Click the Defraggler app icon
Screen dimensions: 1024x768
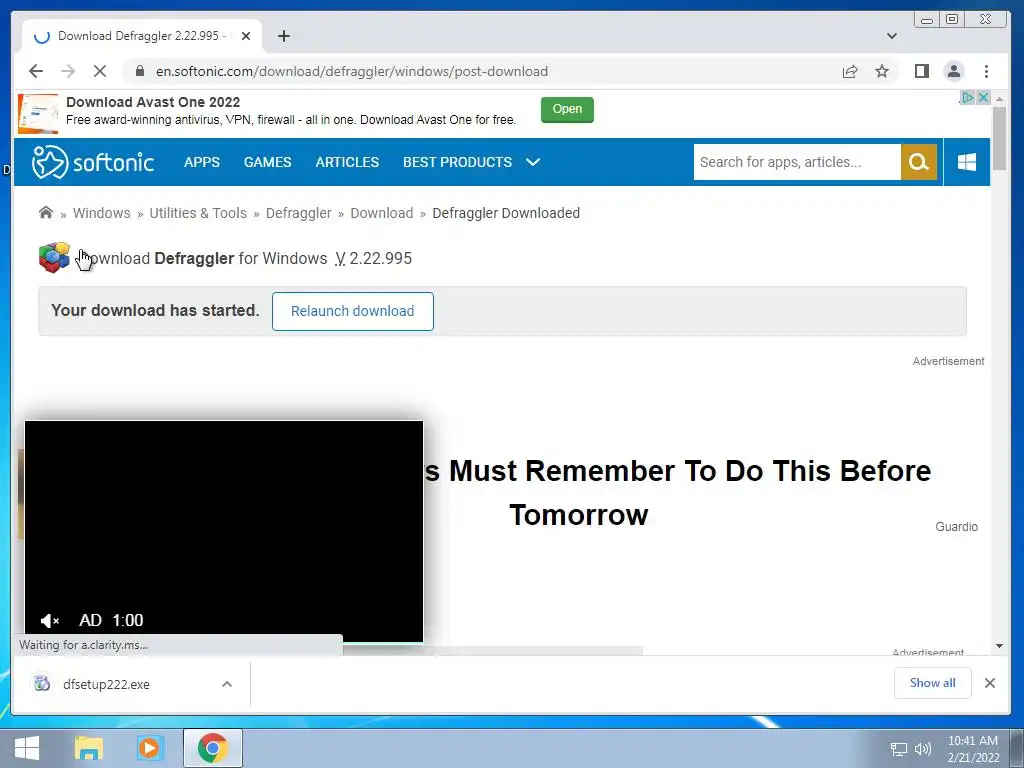54,257
